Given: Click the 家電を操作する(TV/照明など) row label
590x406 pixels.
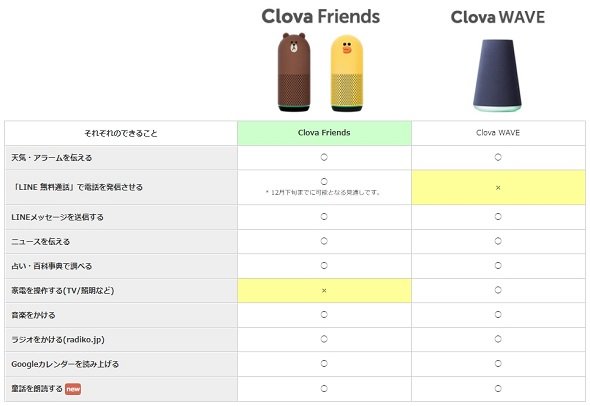Looking at the screenshot, I should [x=62, y=290].
